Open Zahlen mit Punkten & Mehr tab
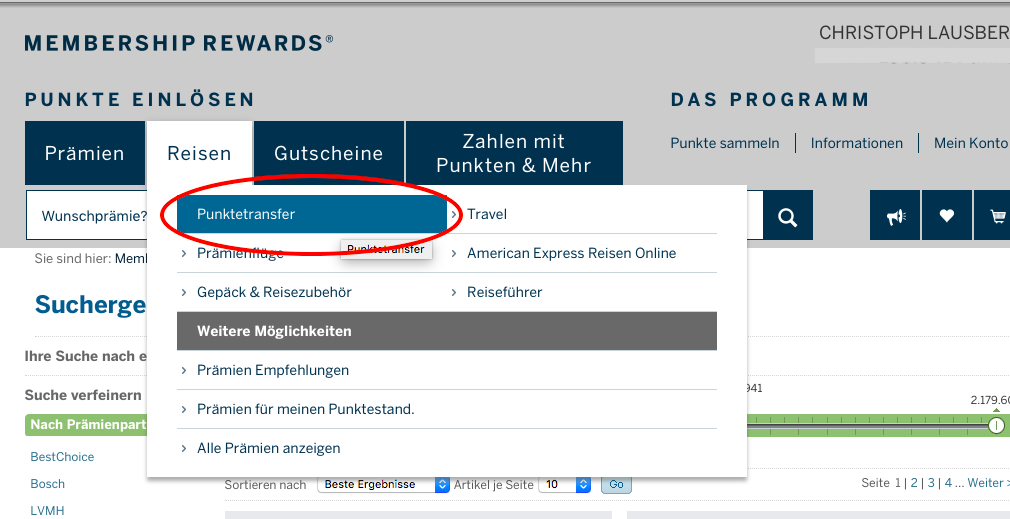This screenshot has height=519, width=1010. [514, 153]
